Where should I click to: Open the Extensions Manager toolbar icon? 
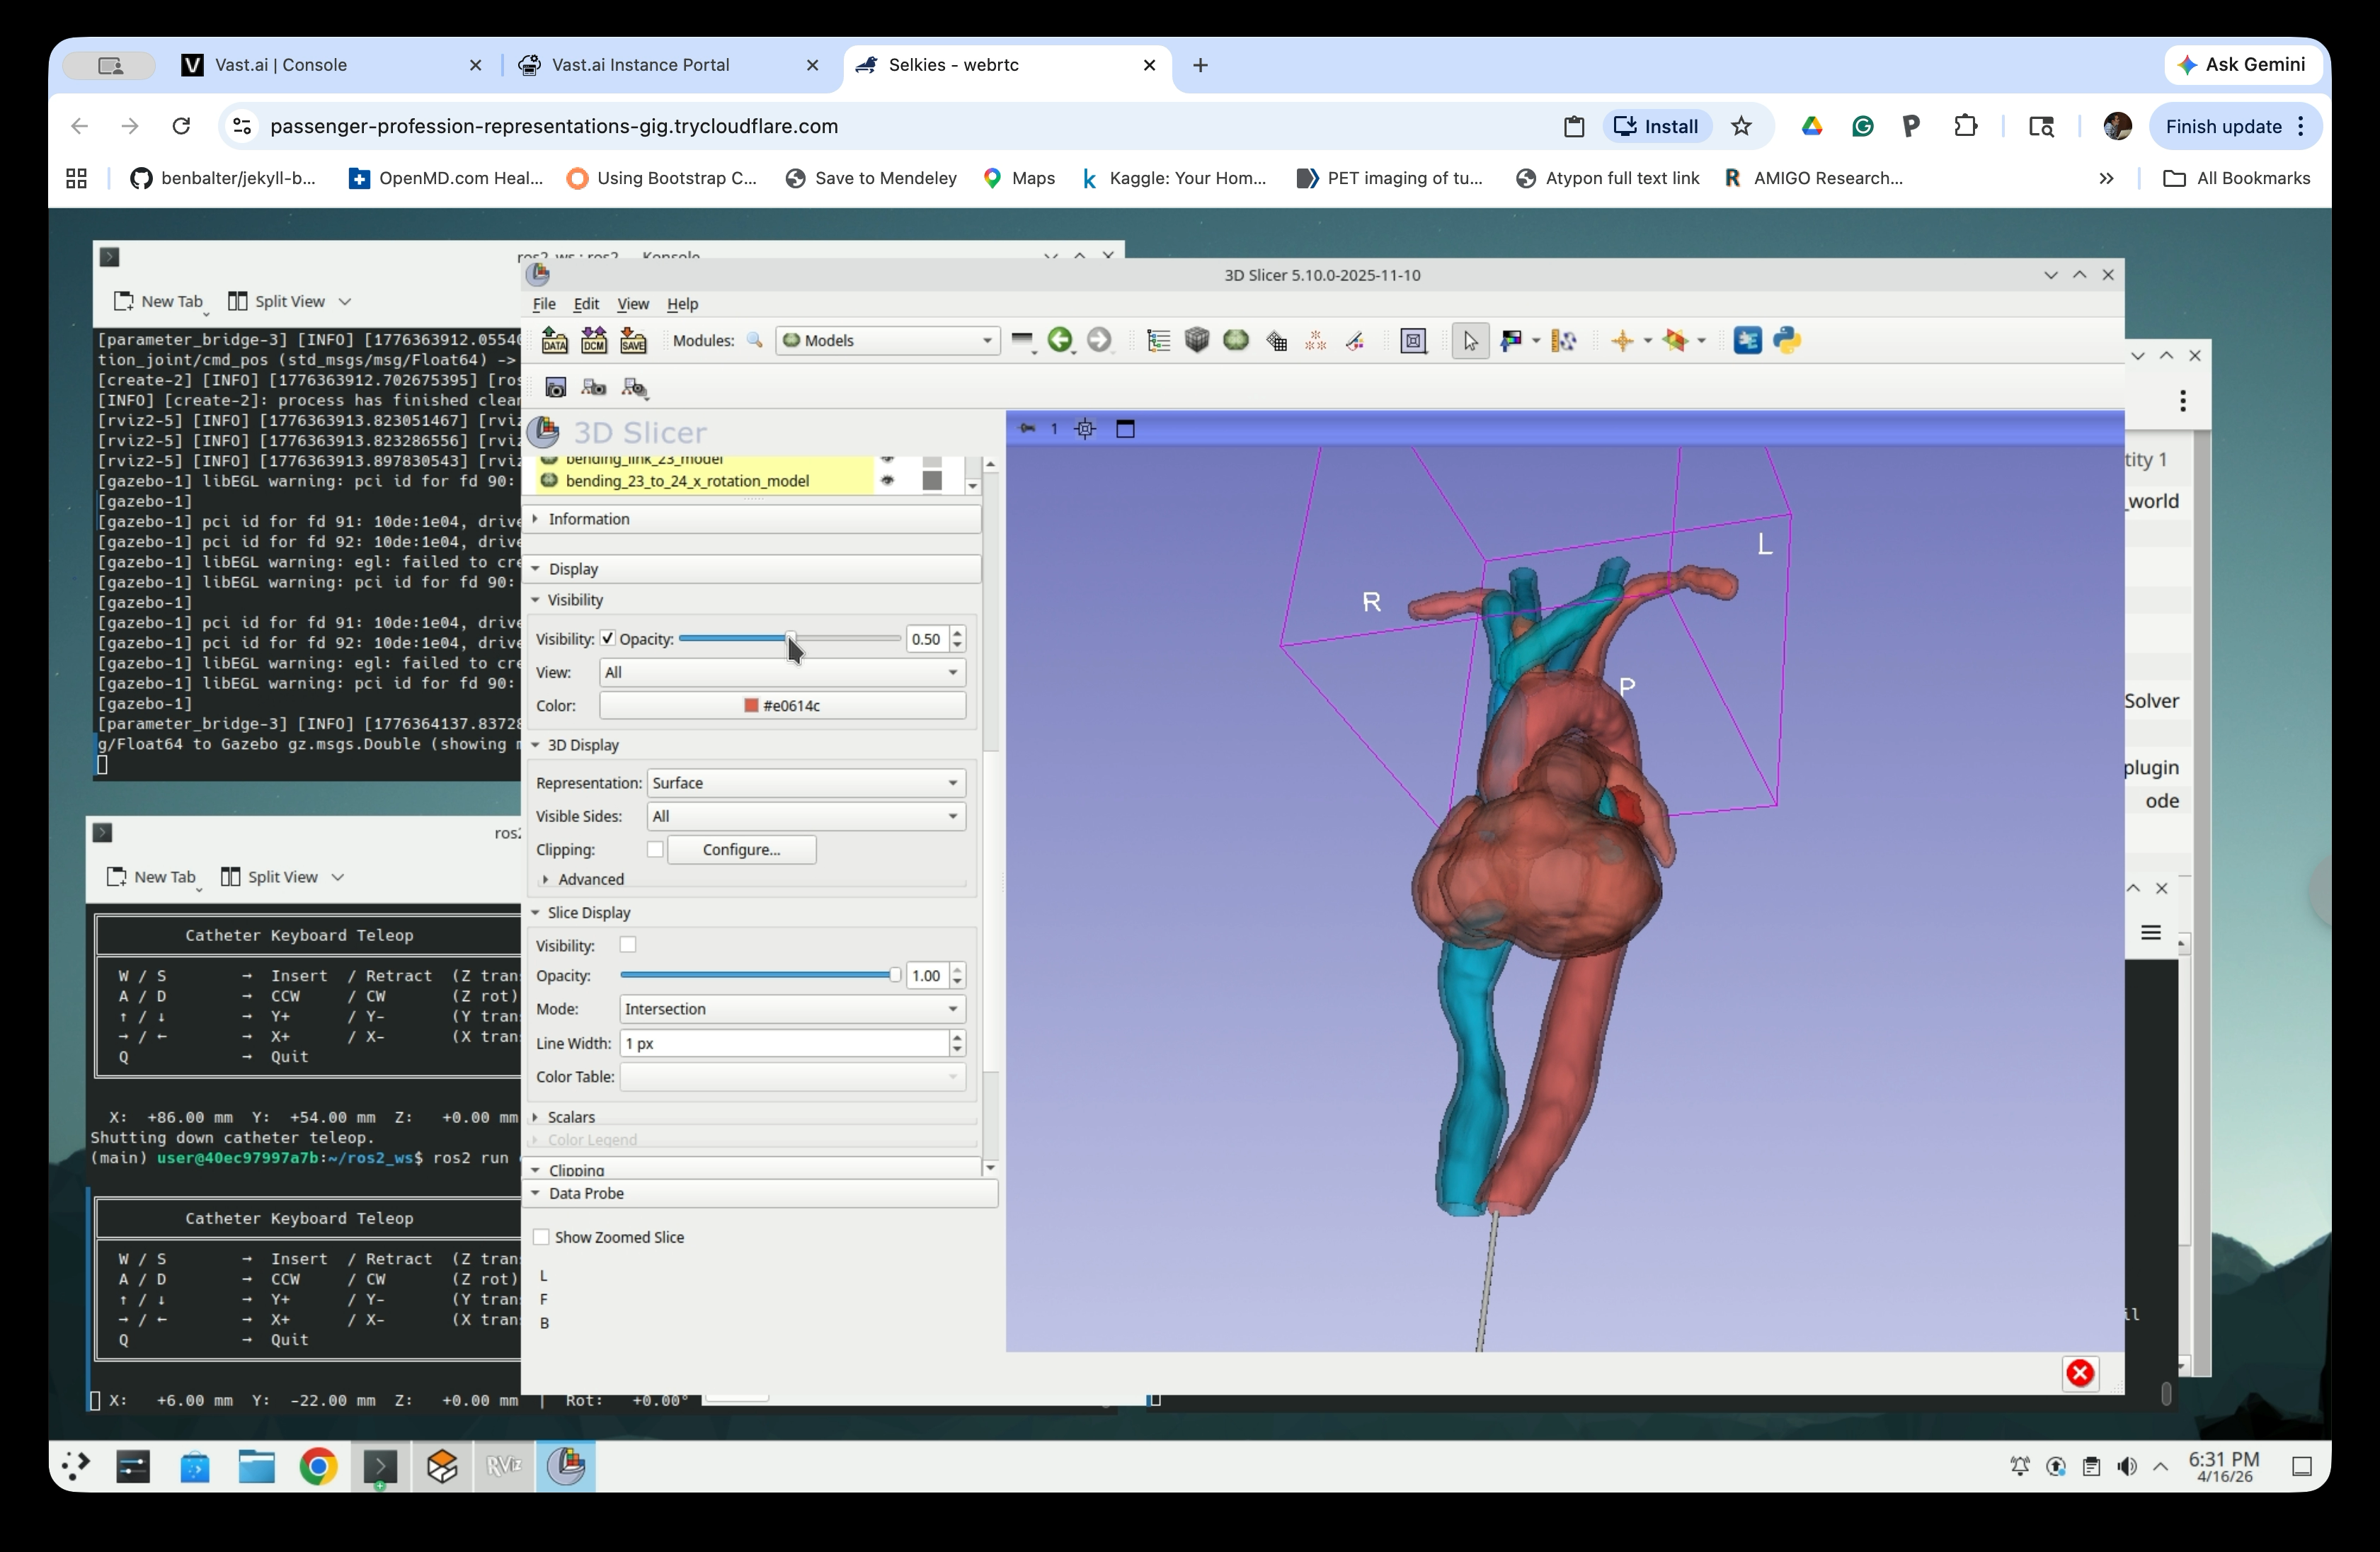[x=1748, y=340]
